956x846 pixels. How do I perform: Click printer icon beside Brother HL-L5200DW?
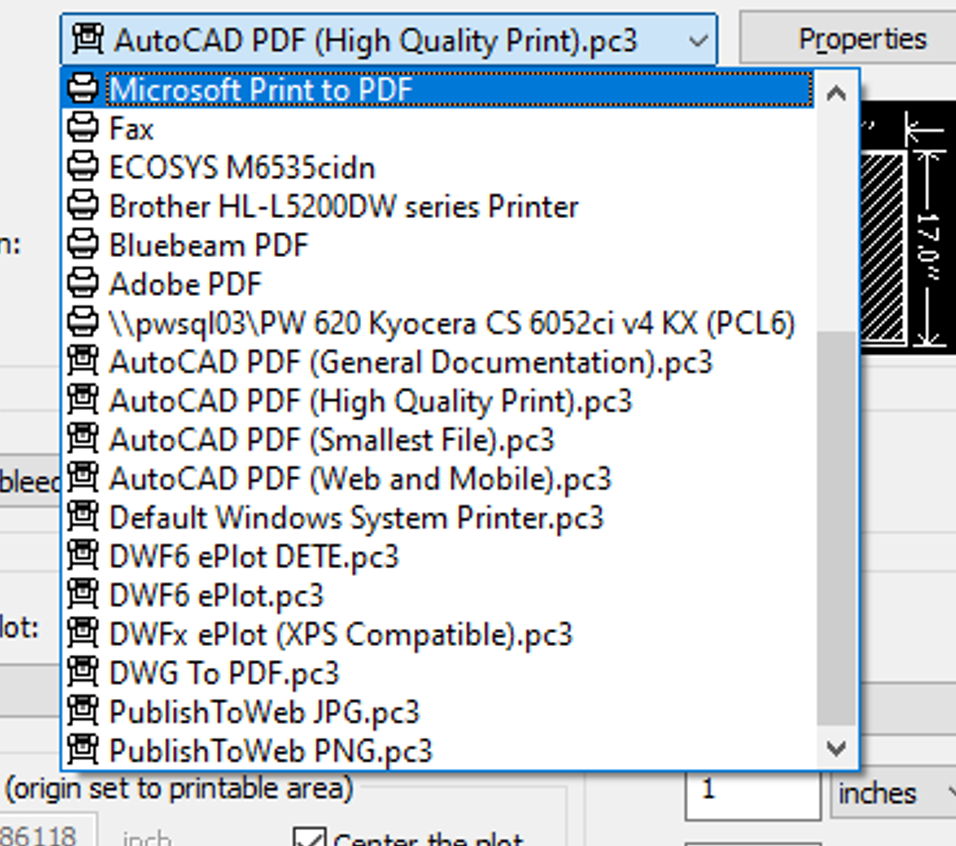pos(83,205)
